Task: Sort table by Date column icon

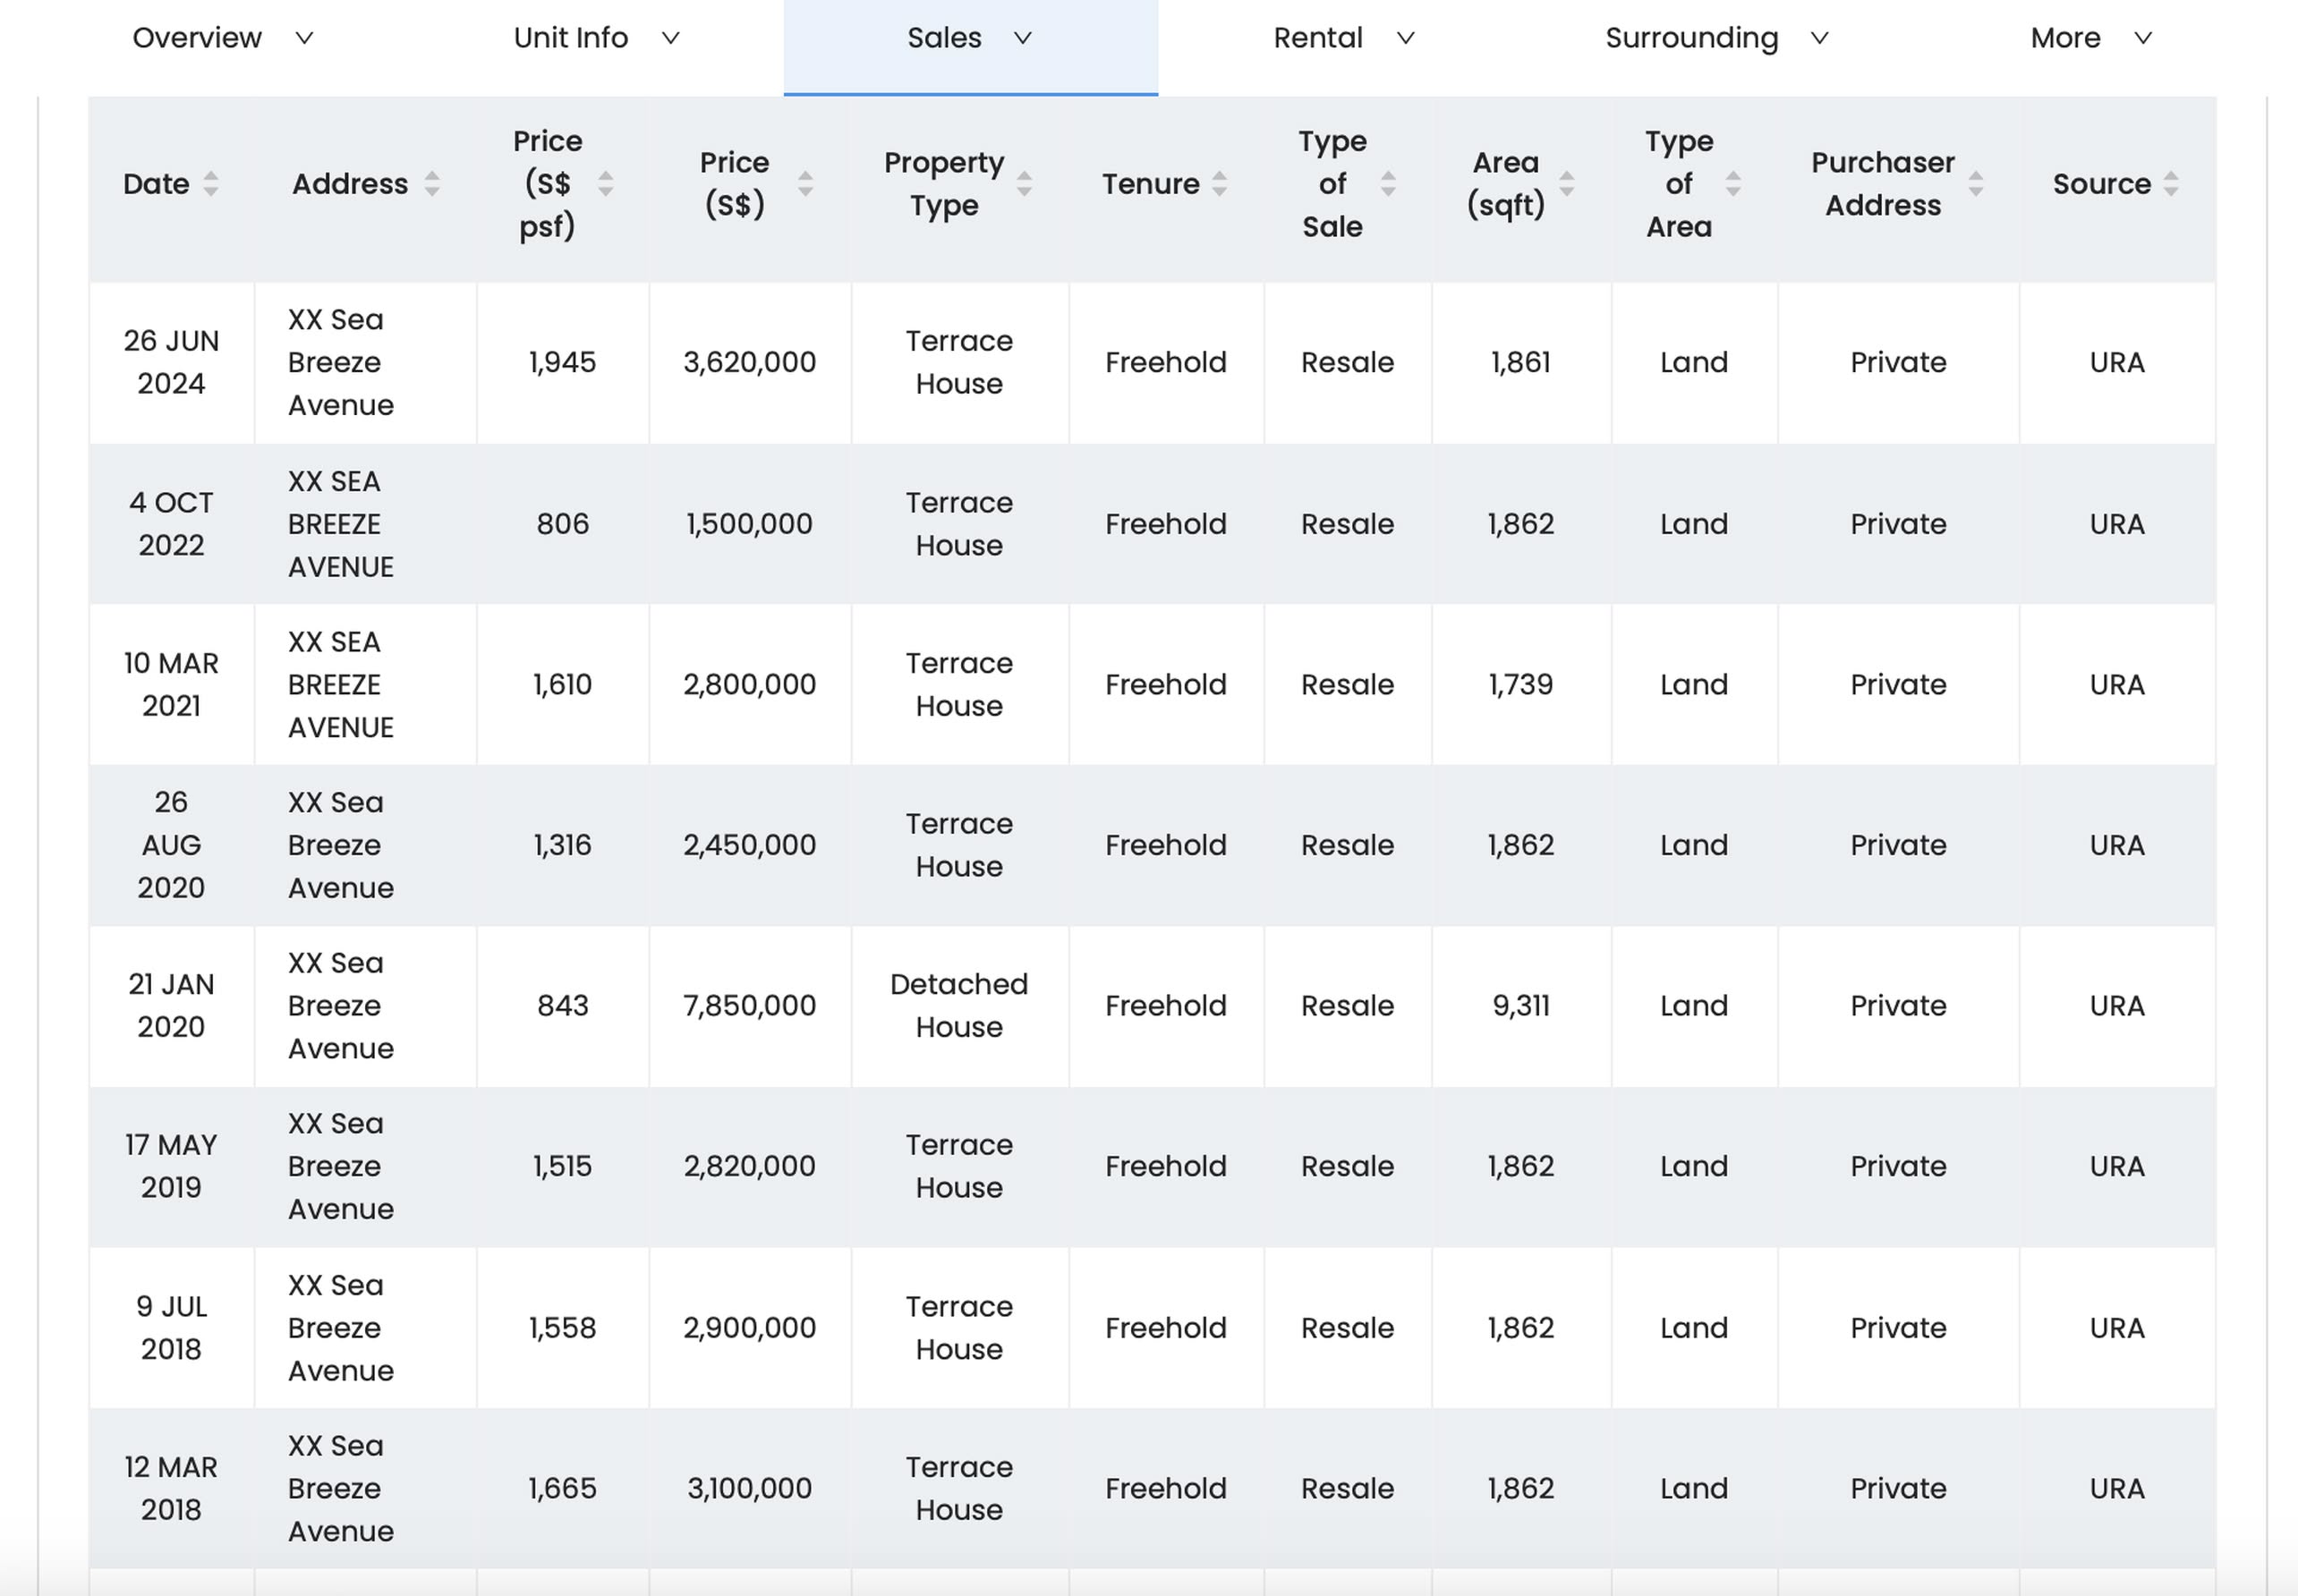Action: click(x=210, y=184)
